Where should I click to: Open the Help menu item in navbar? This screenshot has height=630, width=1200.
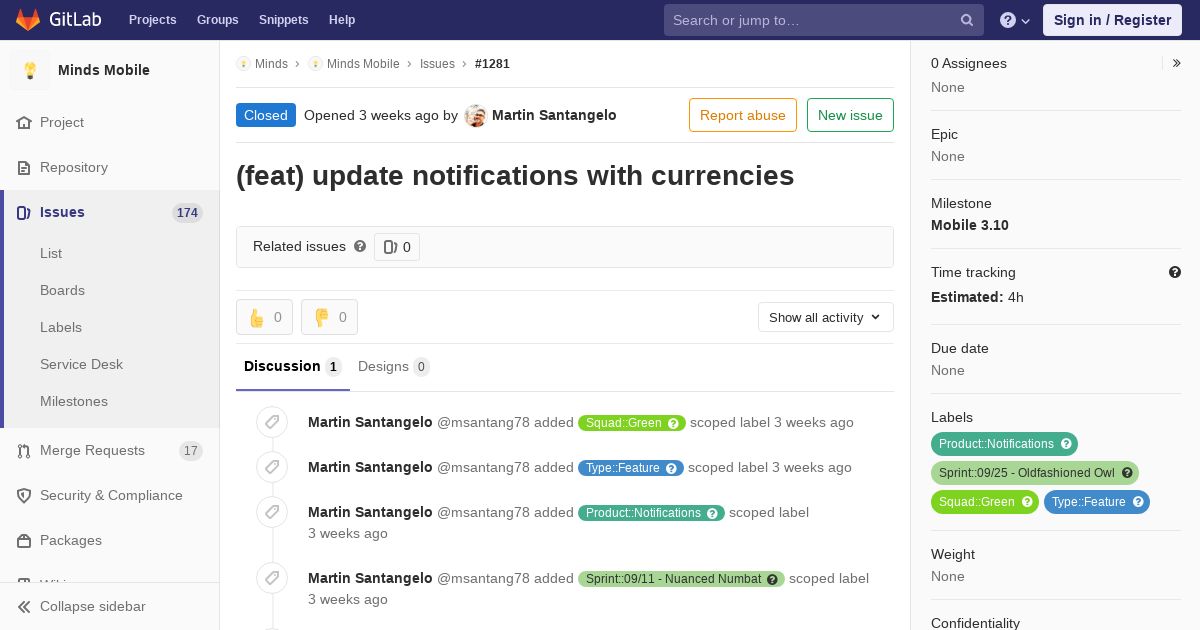click(x=342, y=20)
